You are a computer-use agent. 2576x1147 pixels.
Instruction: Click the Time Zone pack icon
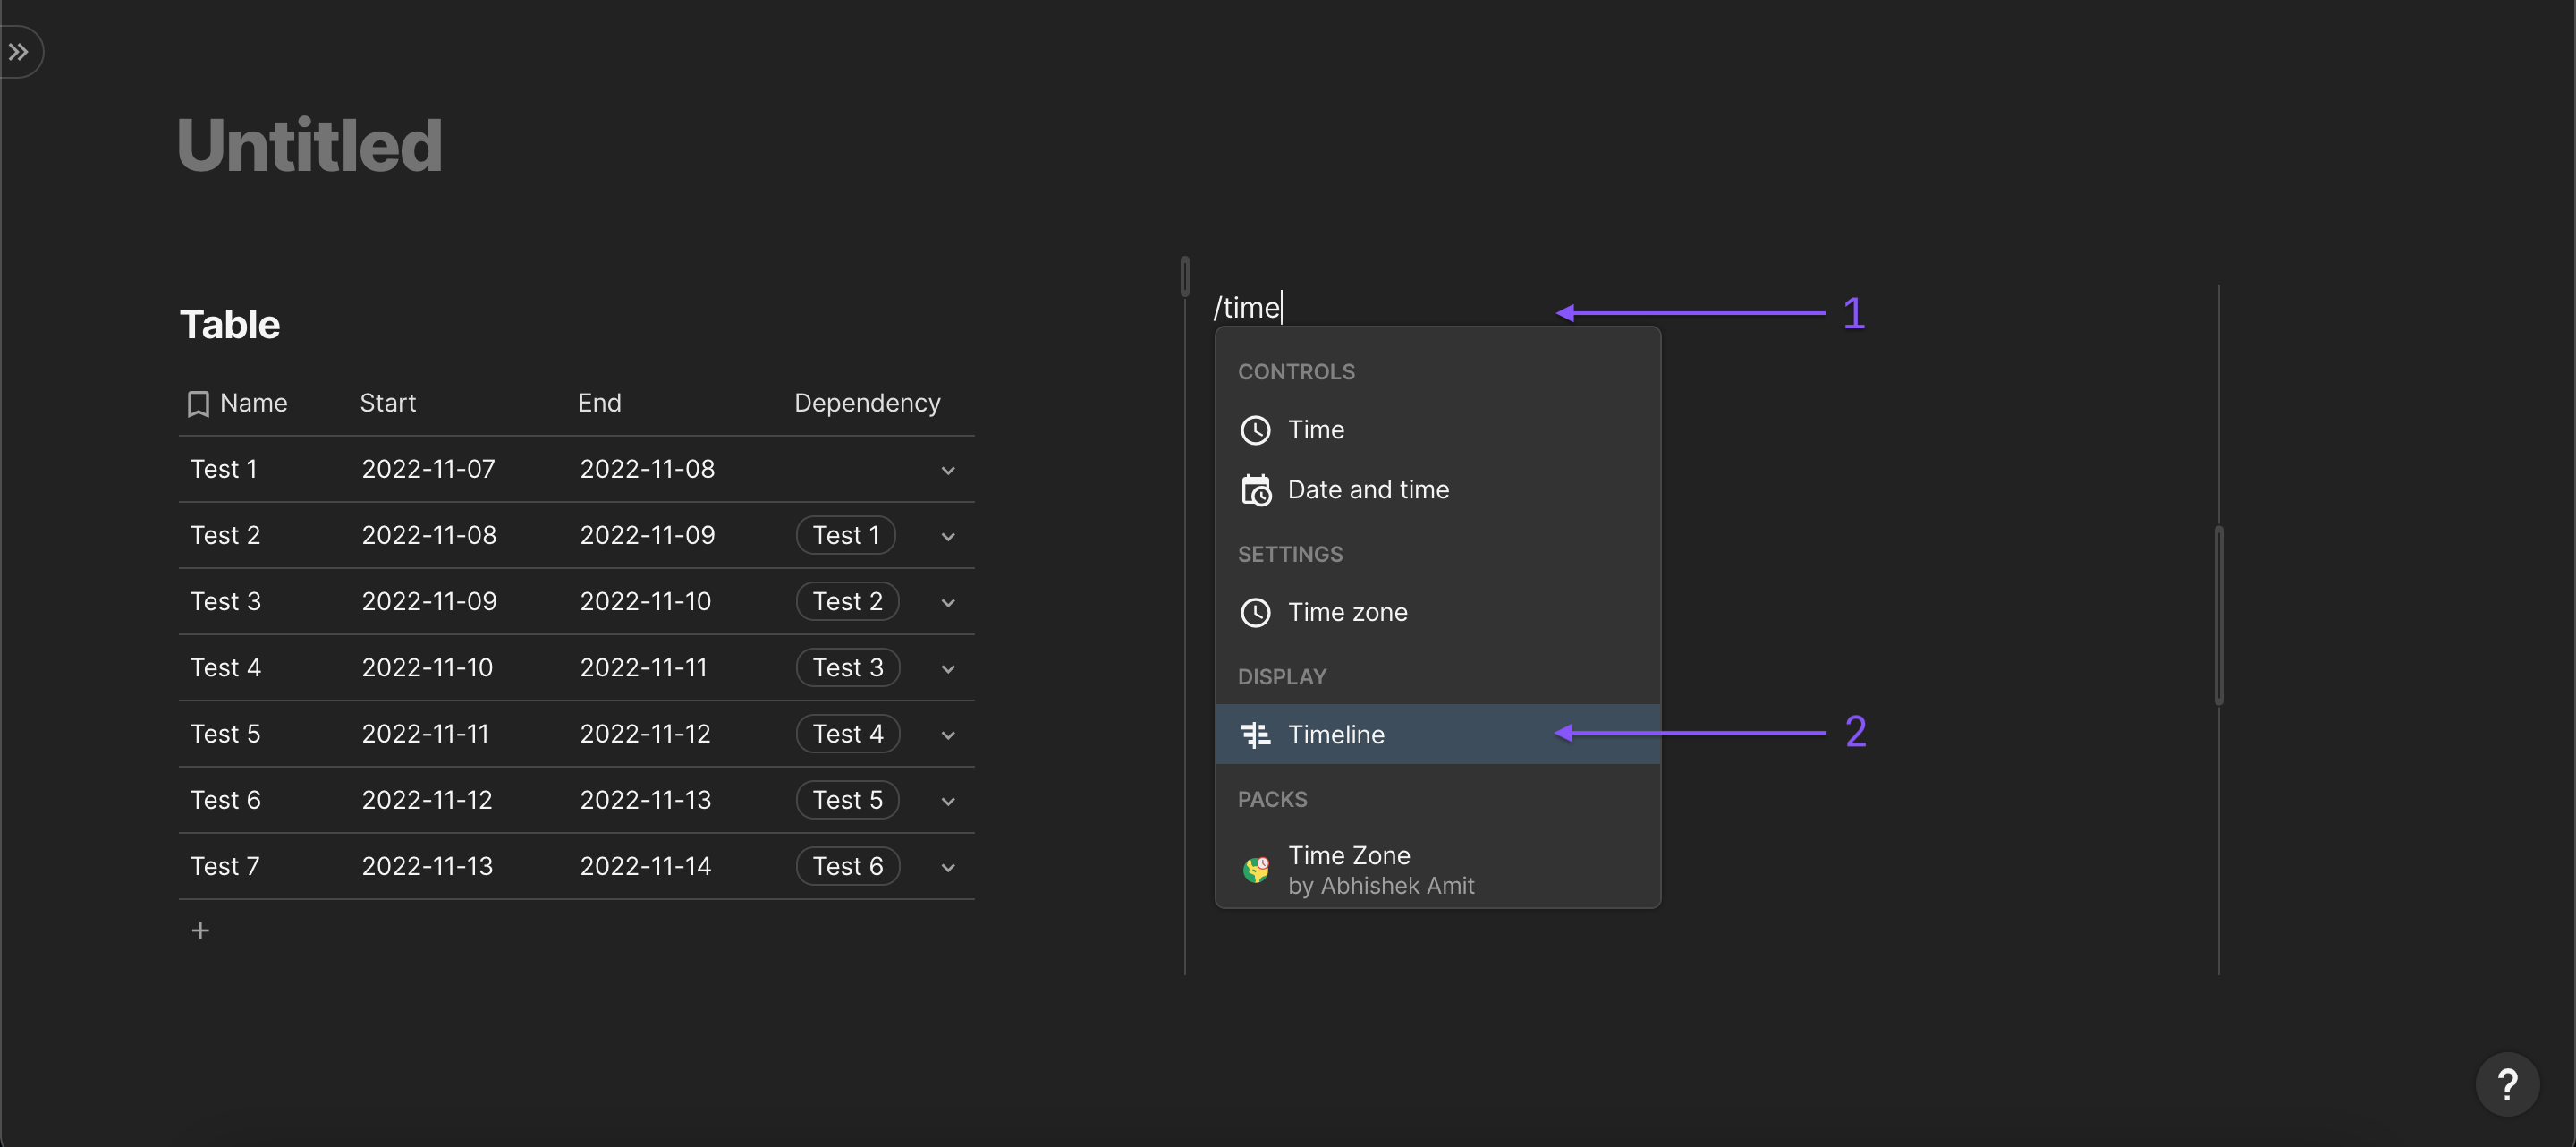point(1255,869)
